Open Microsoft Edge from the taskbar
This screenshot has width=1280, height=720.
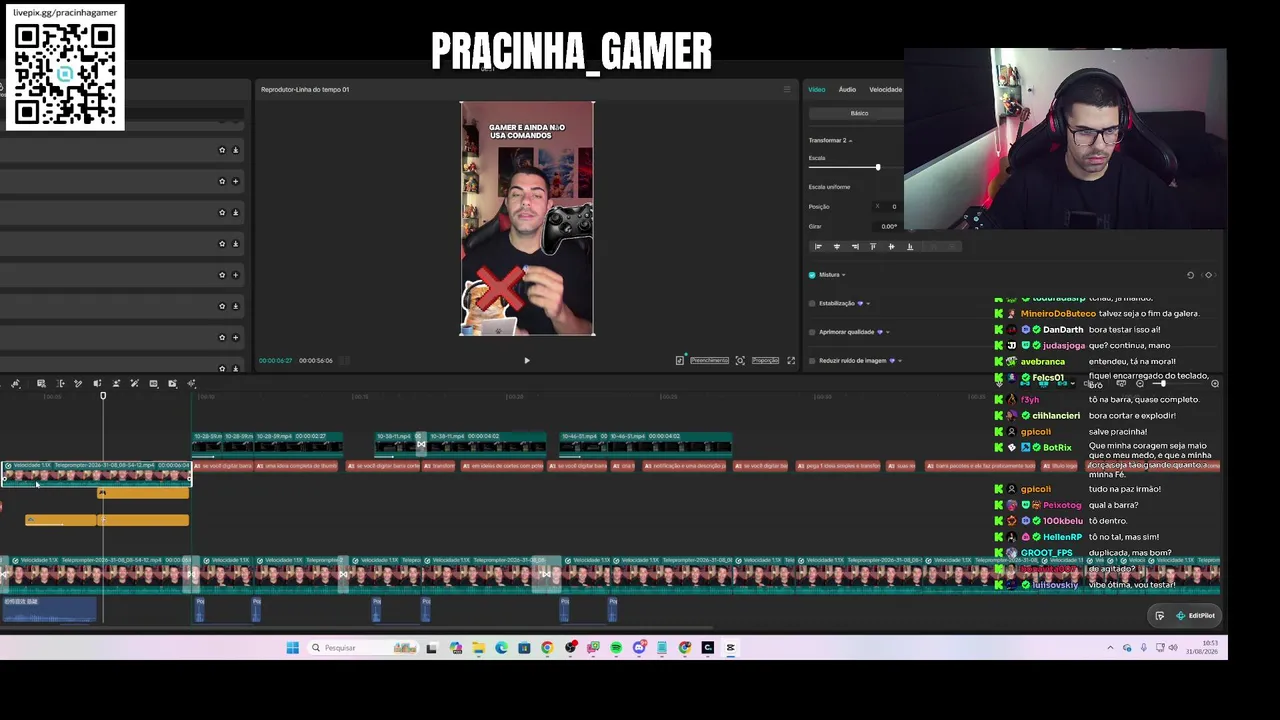[501, 648]
